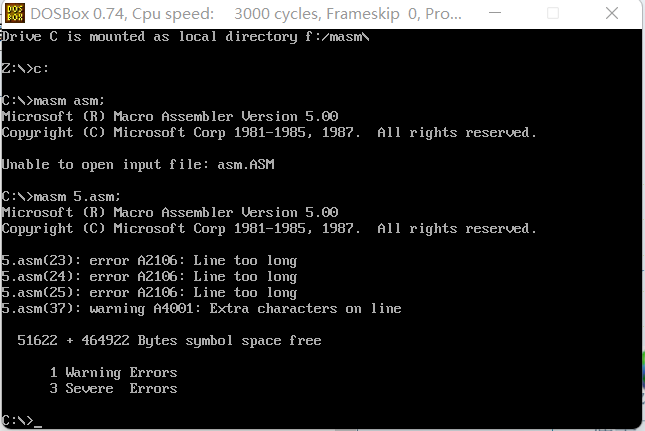Image resolution: width=645 pixels, height=431 pixels.
Task: Click the 5.asm(23) Line too long error
Action: (149, 261)
